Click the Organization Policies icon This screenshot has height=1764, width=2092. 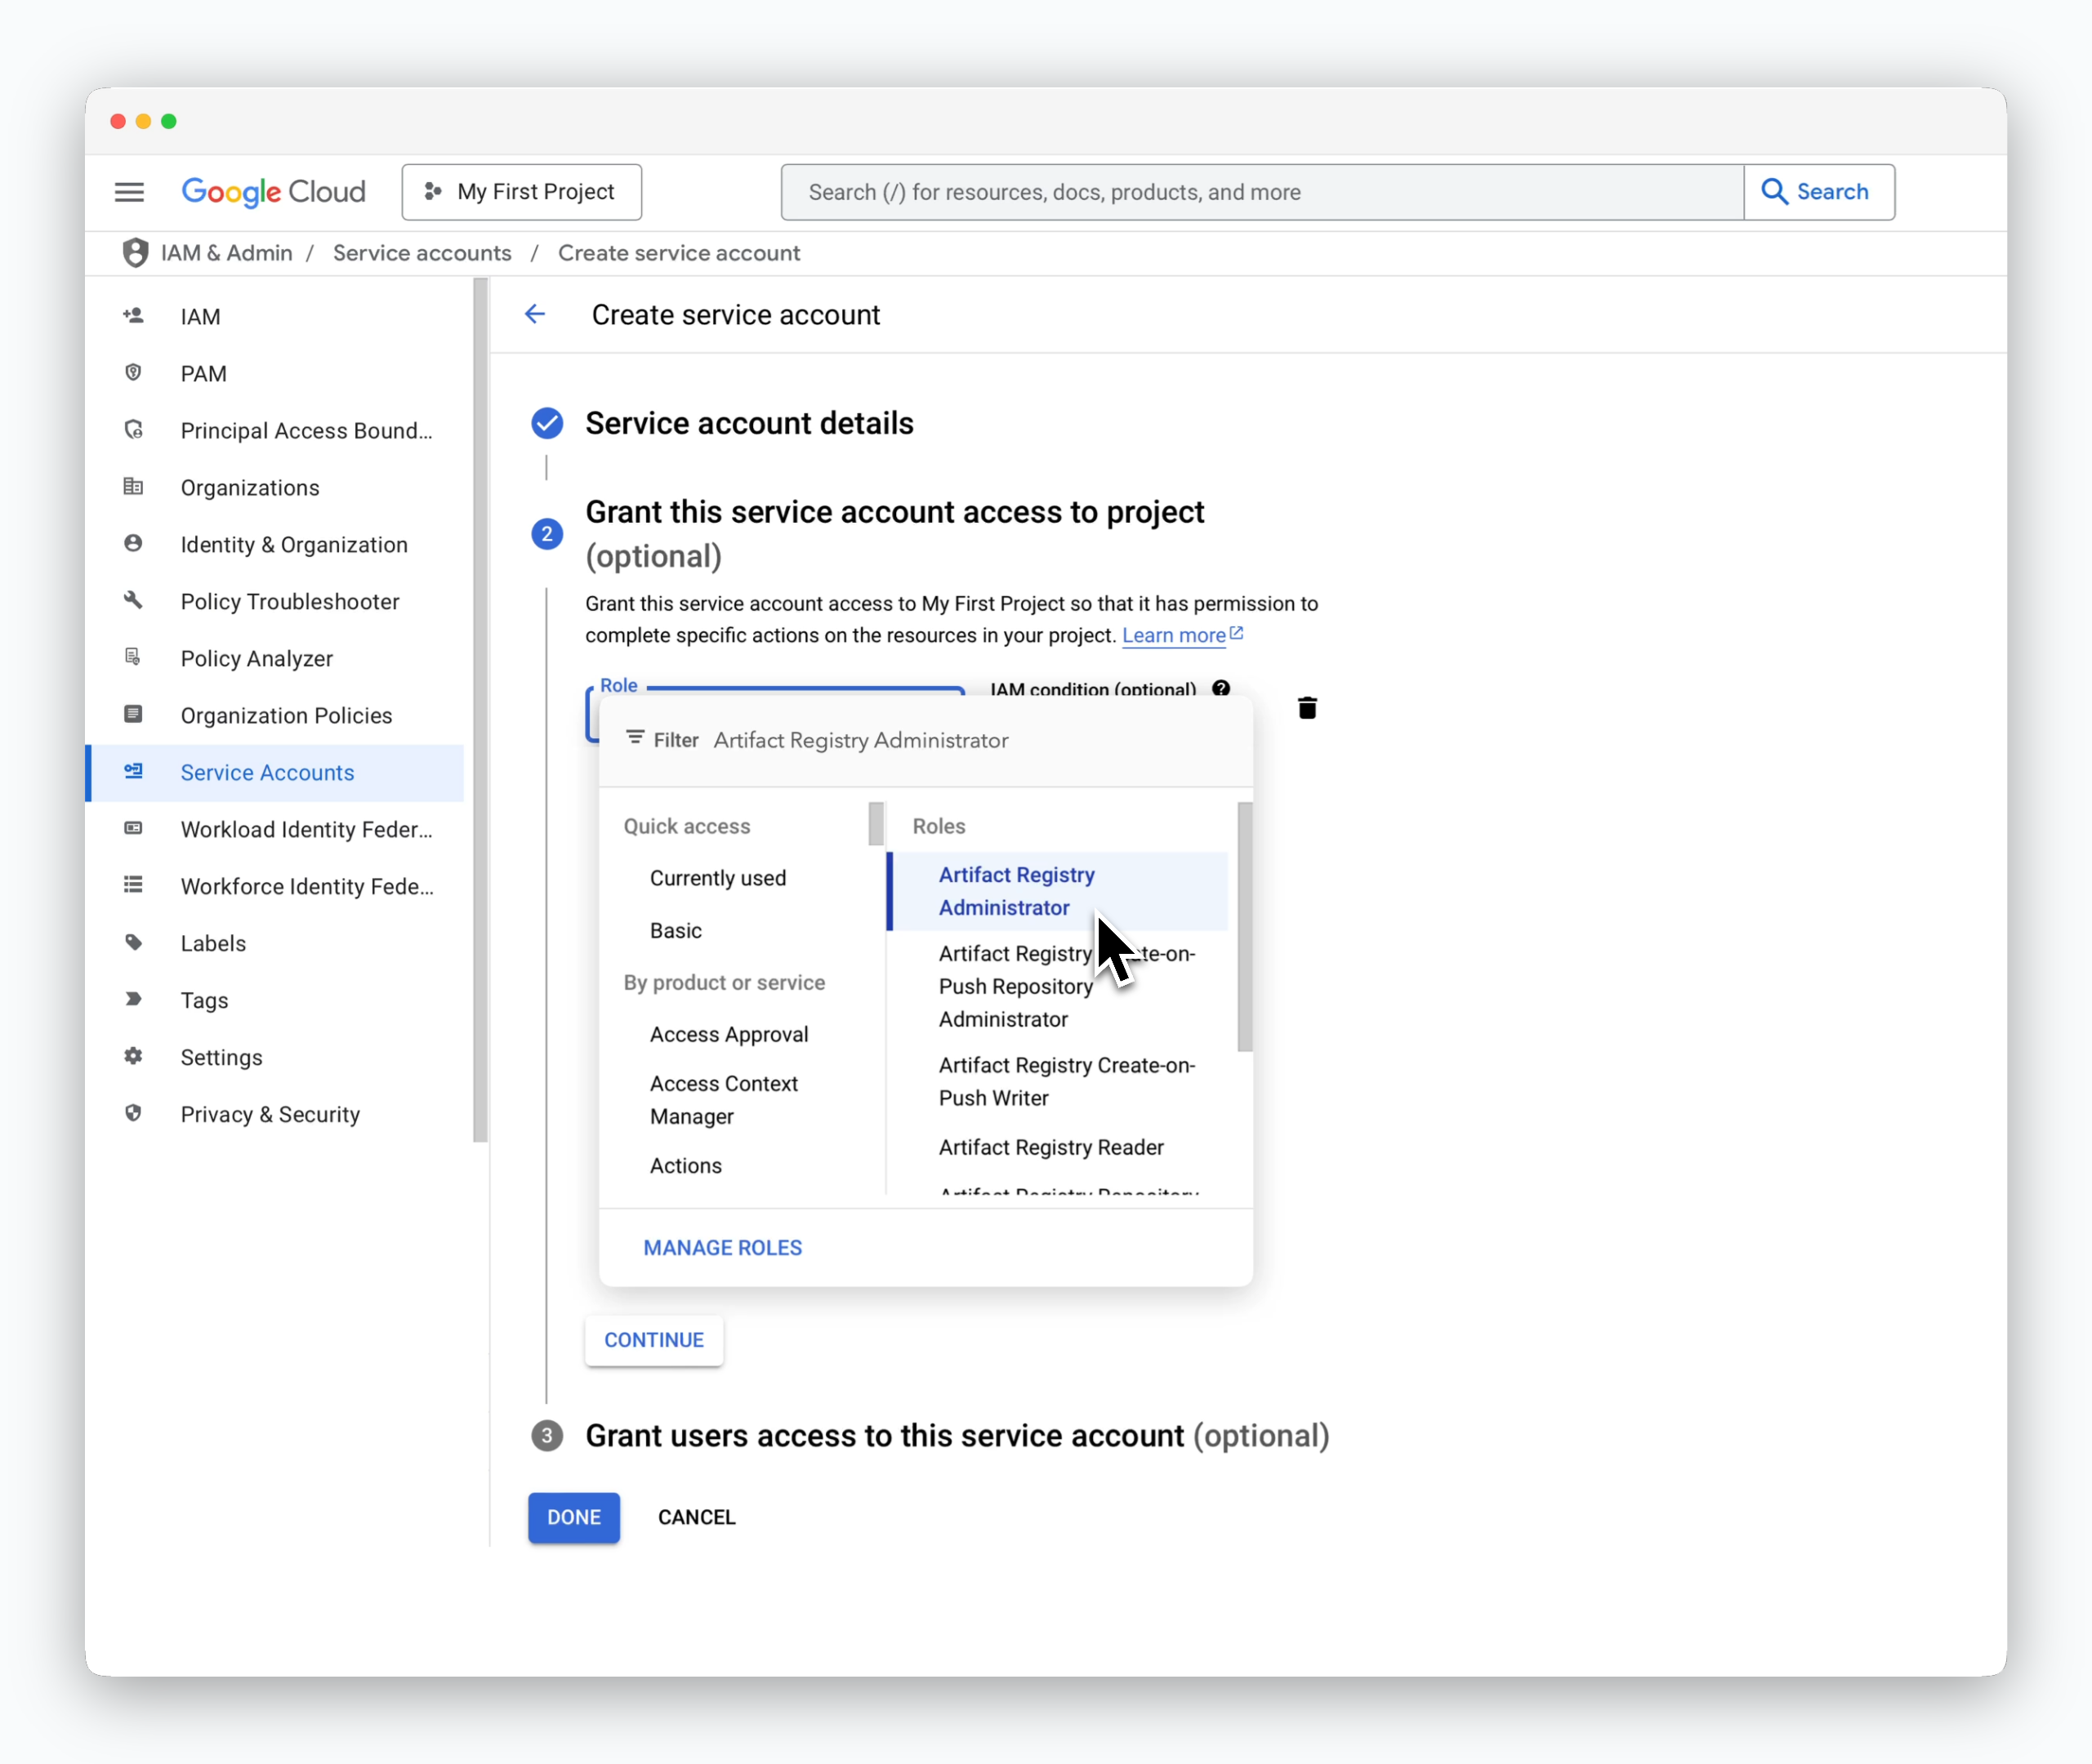(x=133, y=715)
